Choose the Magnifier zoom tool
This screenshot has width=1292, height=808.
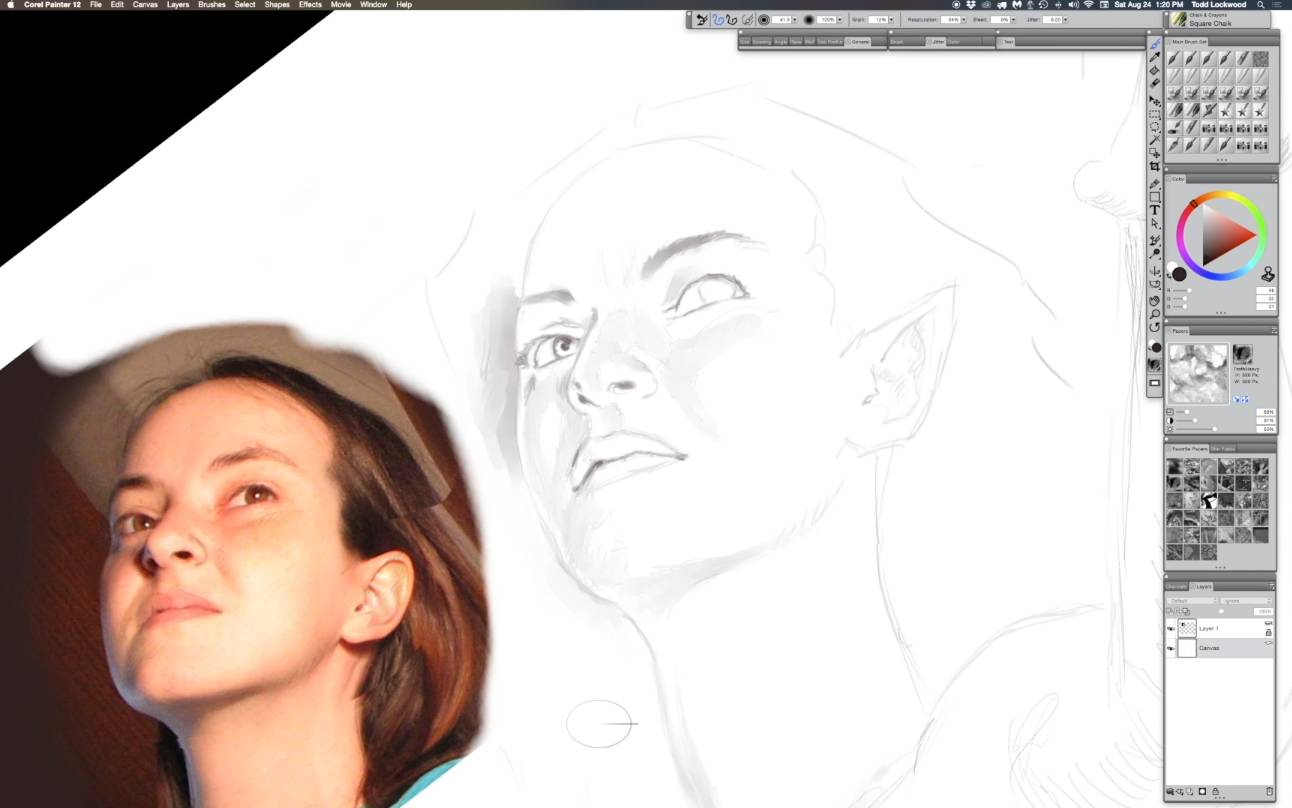[x=1155, y=314]
